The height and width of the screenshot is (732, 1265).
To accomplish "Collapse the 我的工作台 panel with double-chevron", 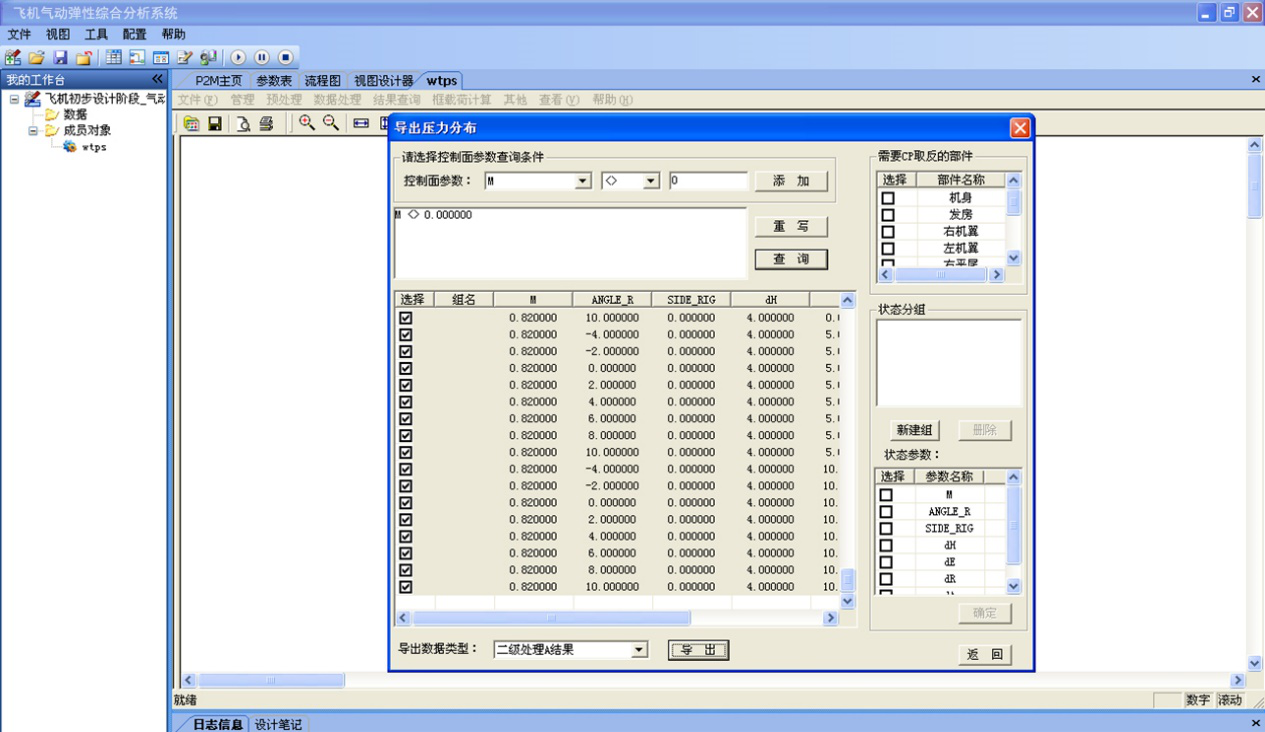I will (x=157, y=79).
